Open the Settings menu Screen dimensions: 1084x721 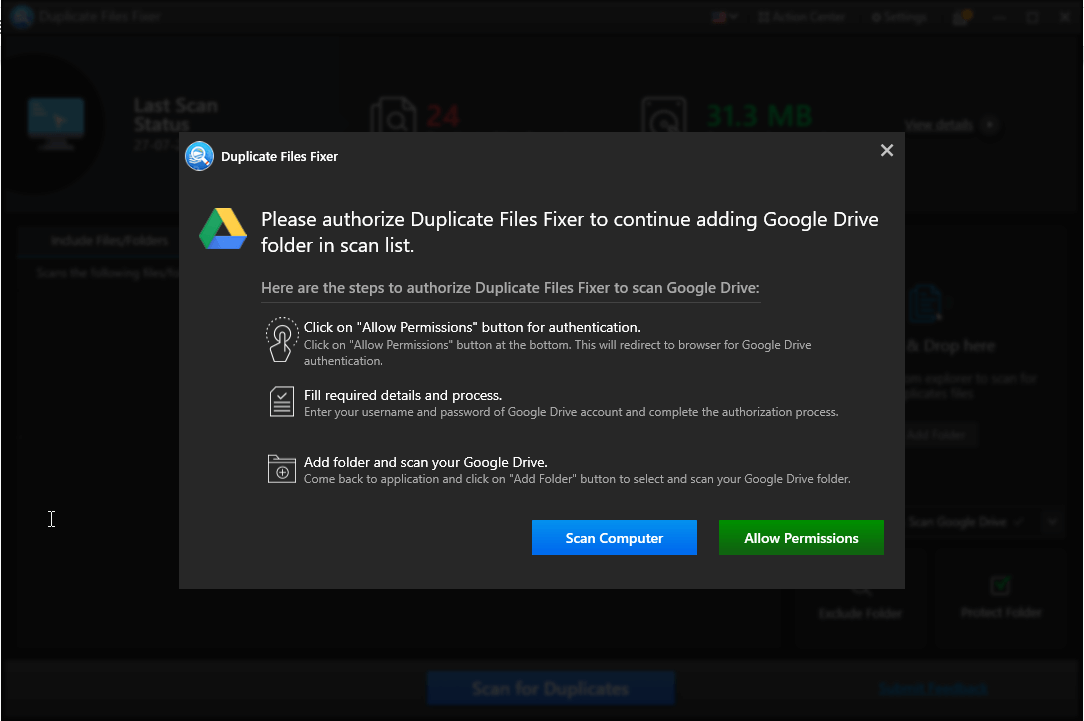(897, 16)
